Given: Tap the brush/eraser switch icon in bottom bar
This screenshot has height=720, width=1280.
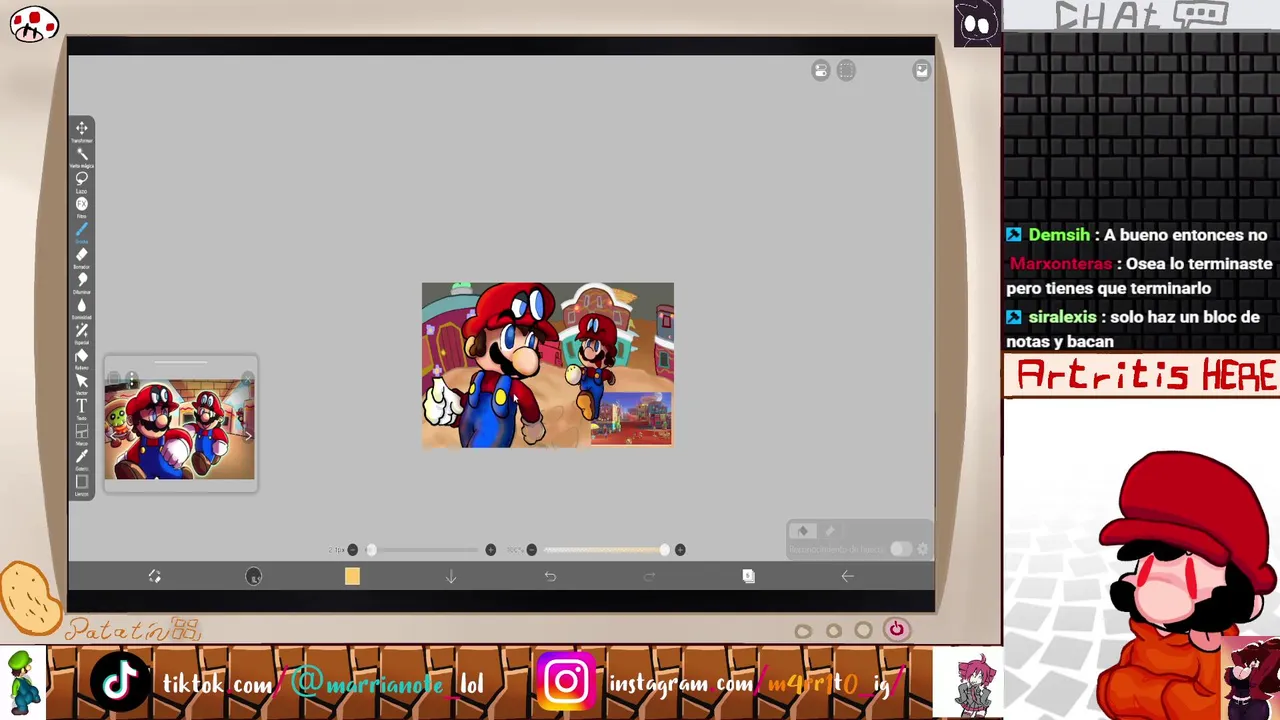Looking at the screenshot, I should click(x=154, y=576).
